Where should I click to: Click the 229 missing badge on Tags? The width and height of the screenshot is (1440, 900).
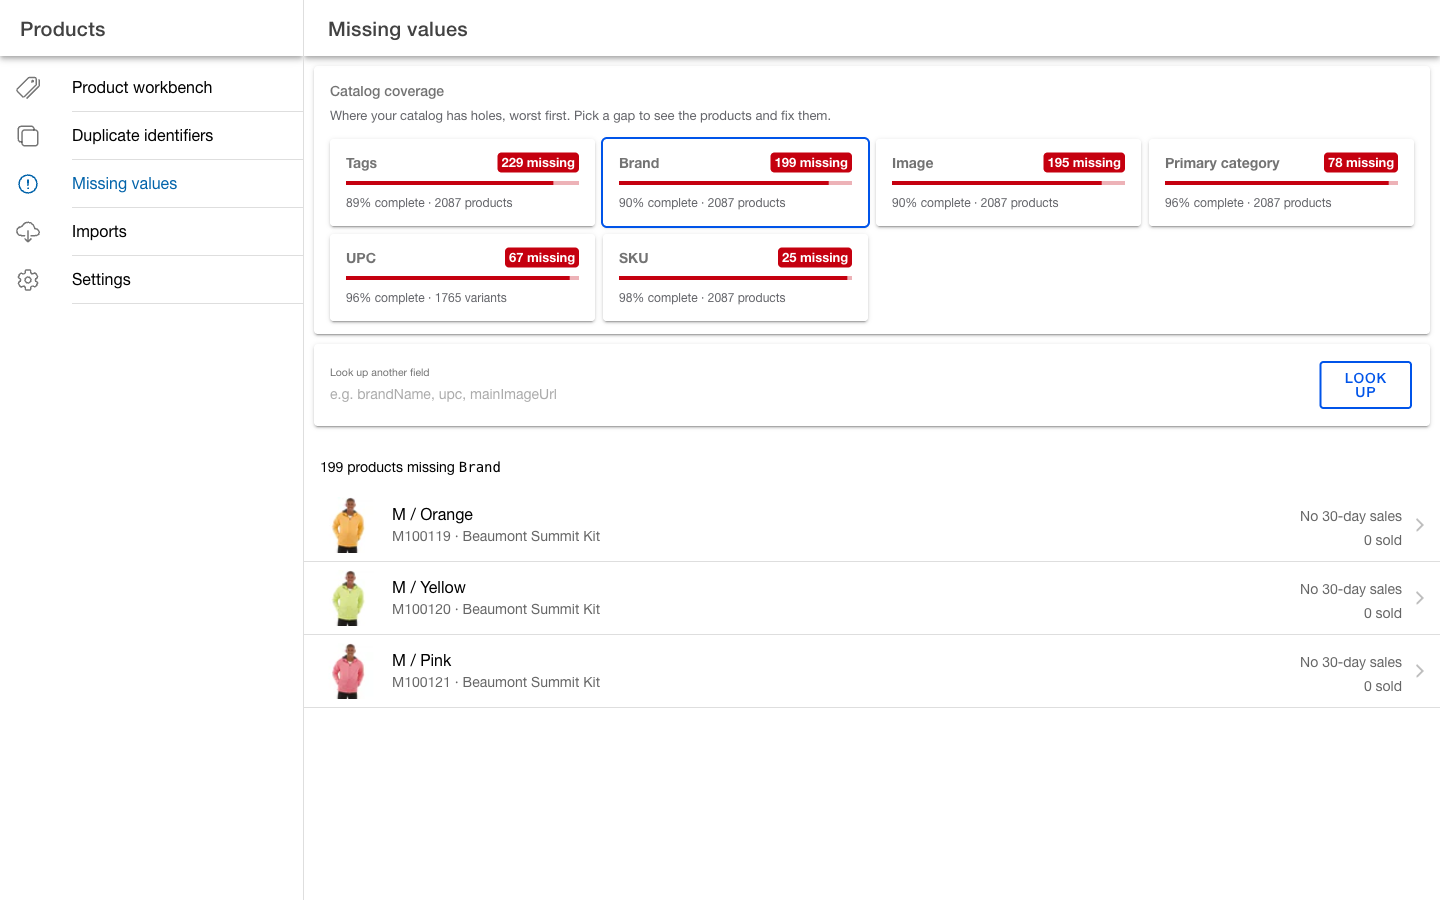[x=538, y=163]
